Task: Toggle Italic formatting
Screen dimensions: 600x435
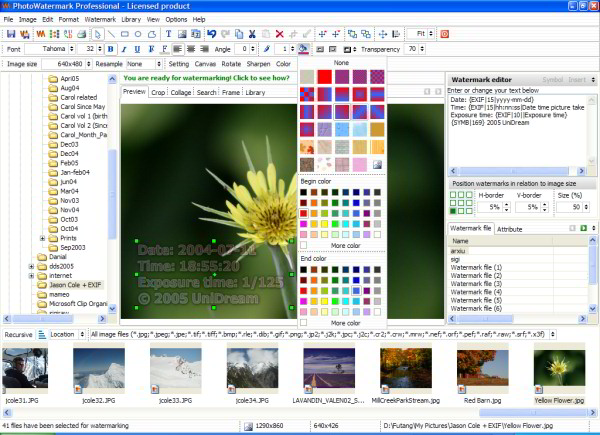Action: pos(124,49)
